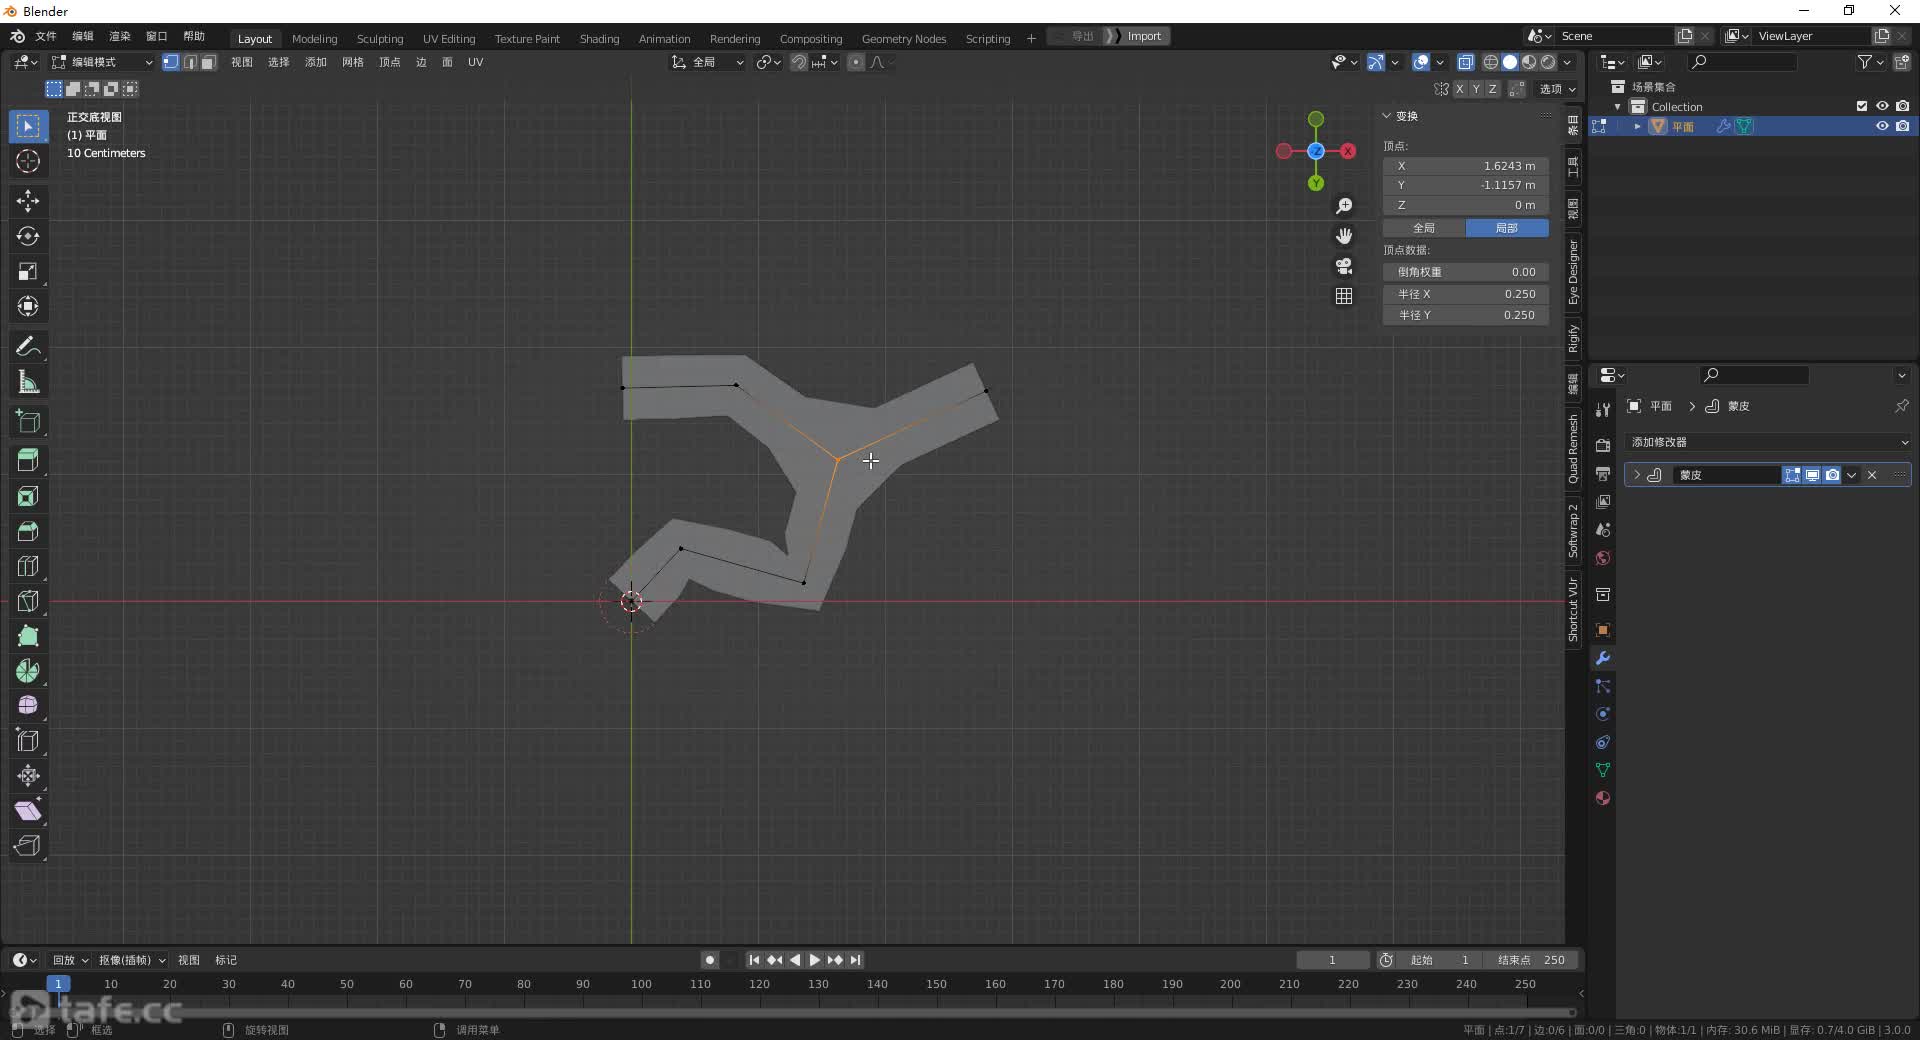Open Modifier properties wrench tab
Viewport: 1920px width, 1040px height.
(x=1603, y=658)
